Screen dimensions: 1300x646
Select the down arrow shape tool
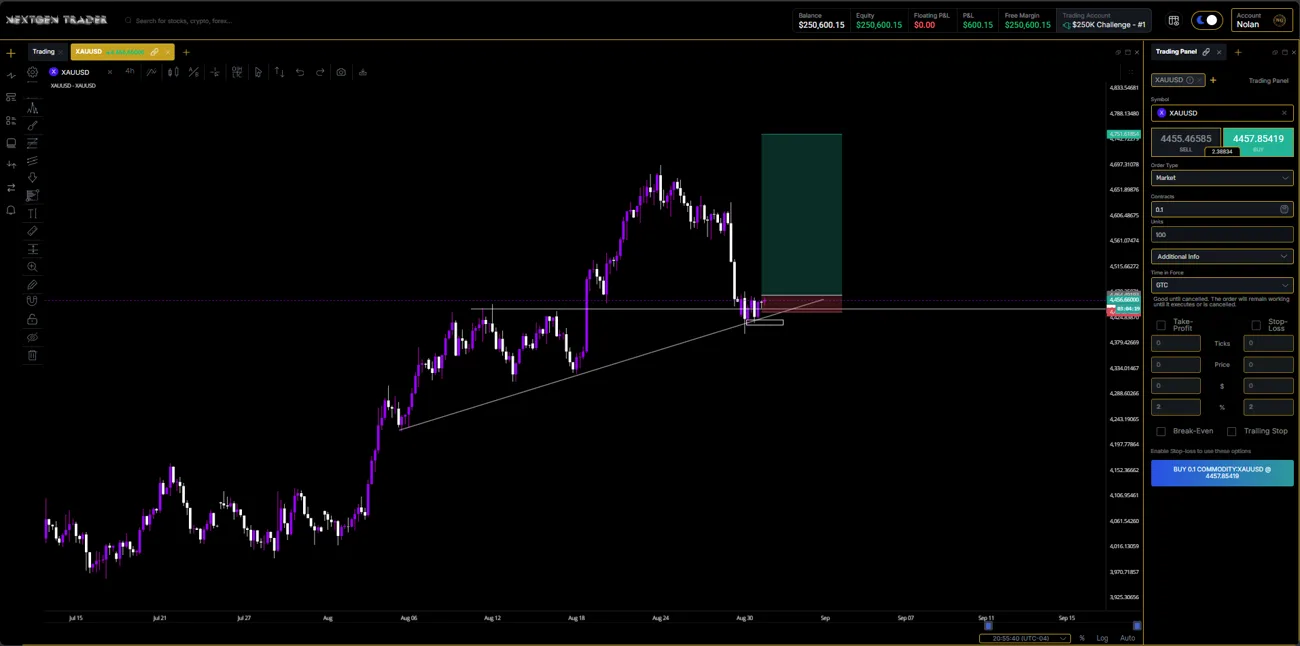click(32, 178)
